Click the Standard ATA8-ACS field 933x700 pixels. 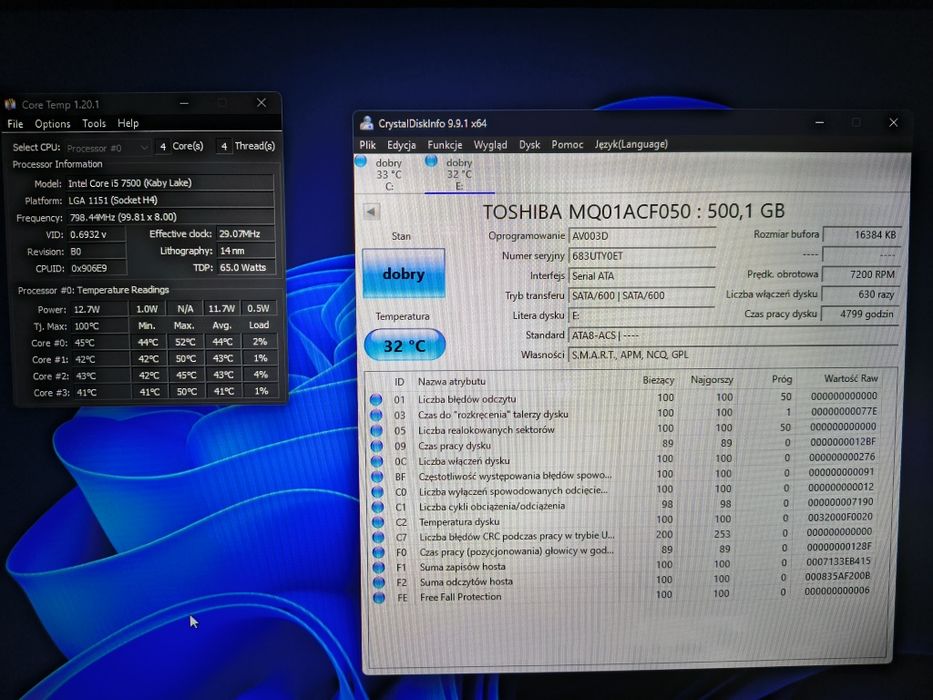click(x=732, y=335)
